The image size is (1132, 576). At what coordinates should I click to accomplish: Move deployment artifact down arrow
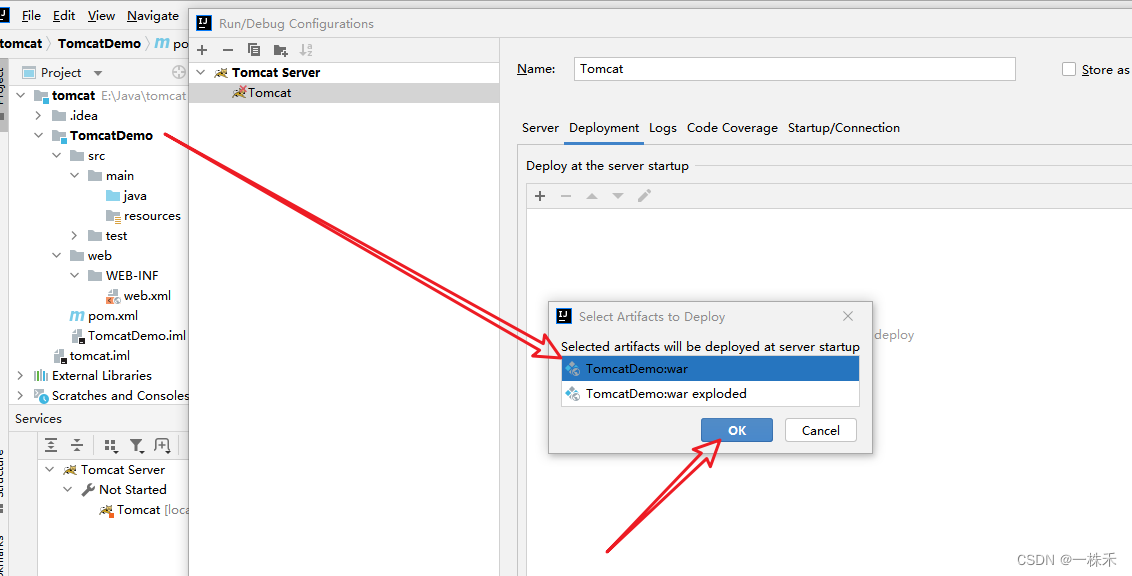(618, 196)
